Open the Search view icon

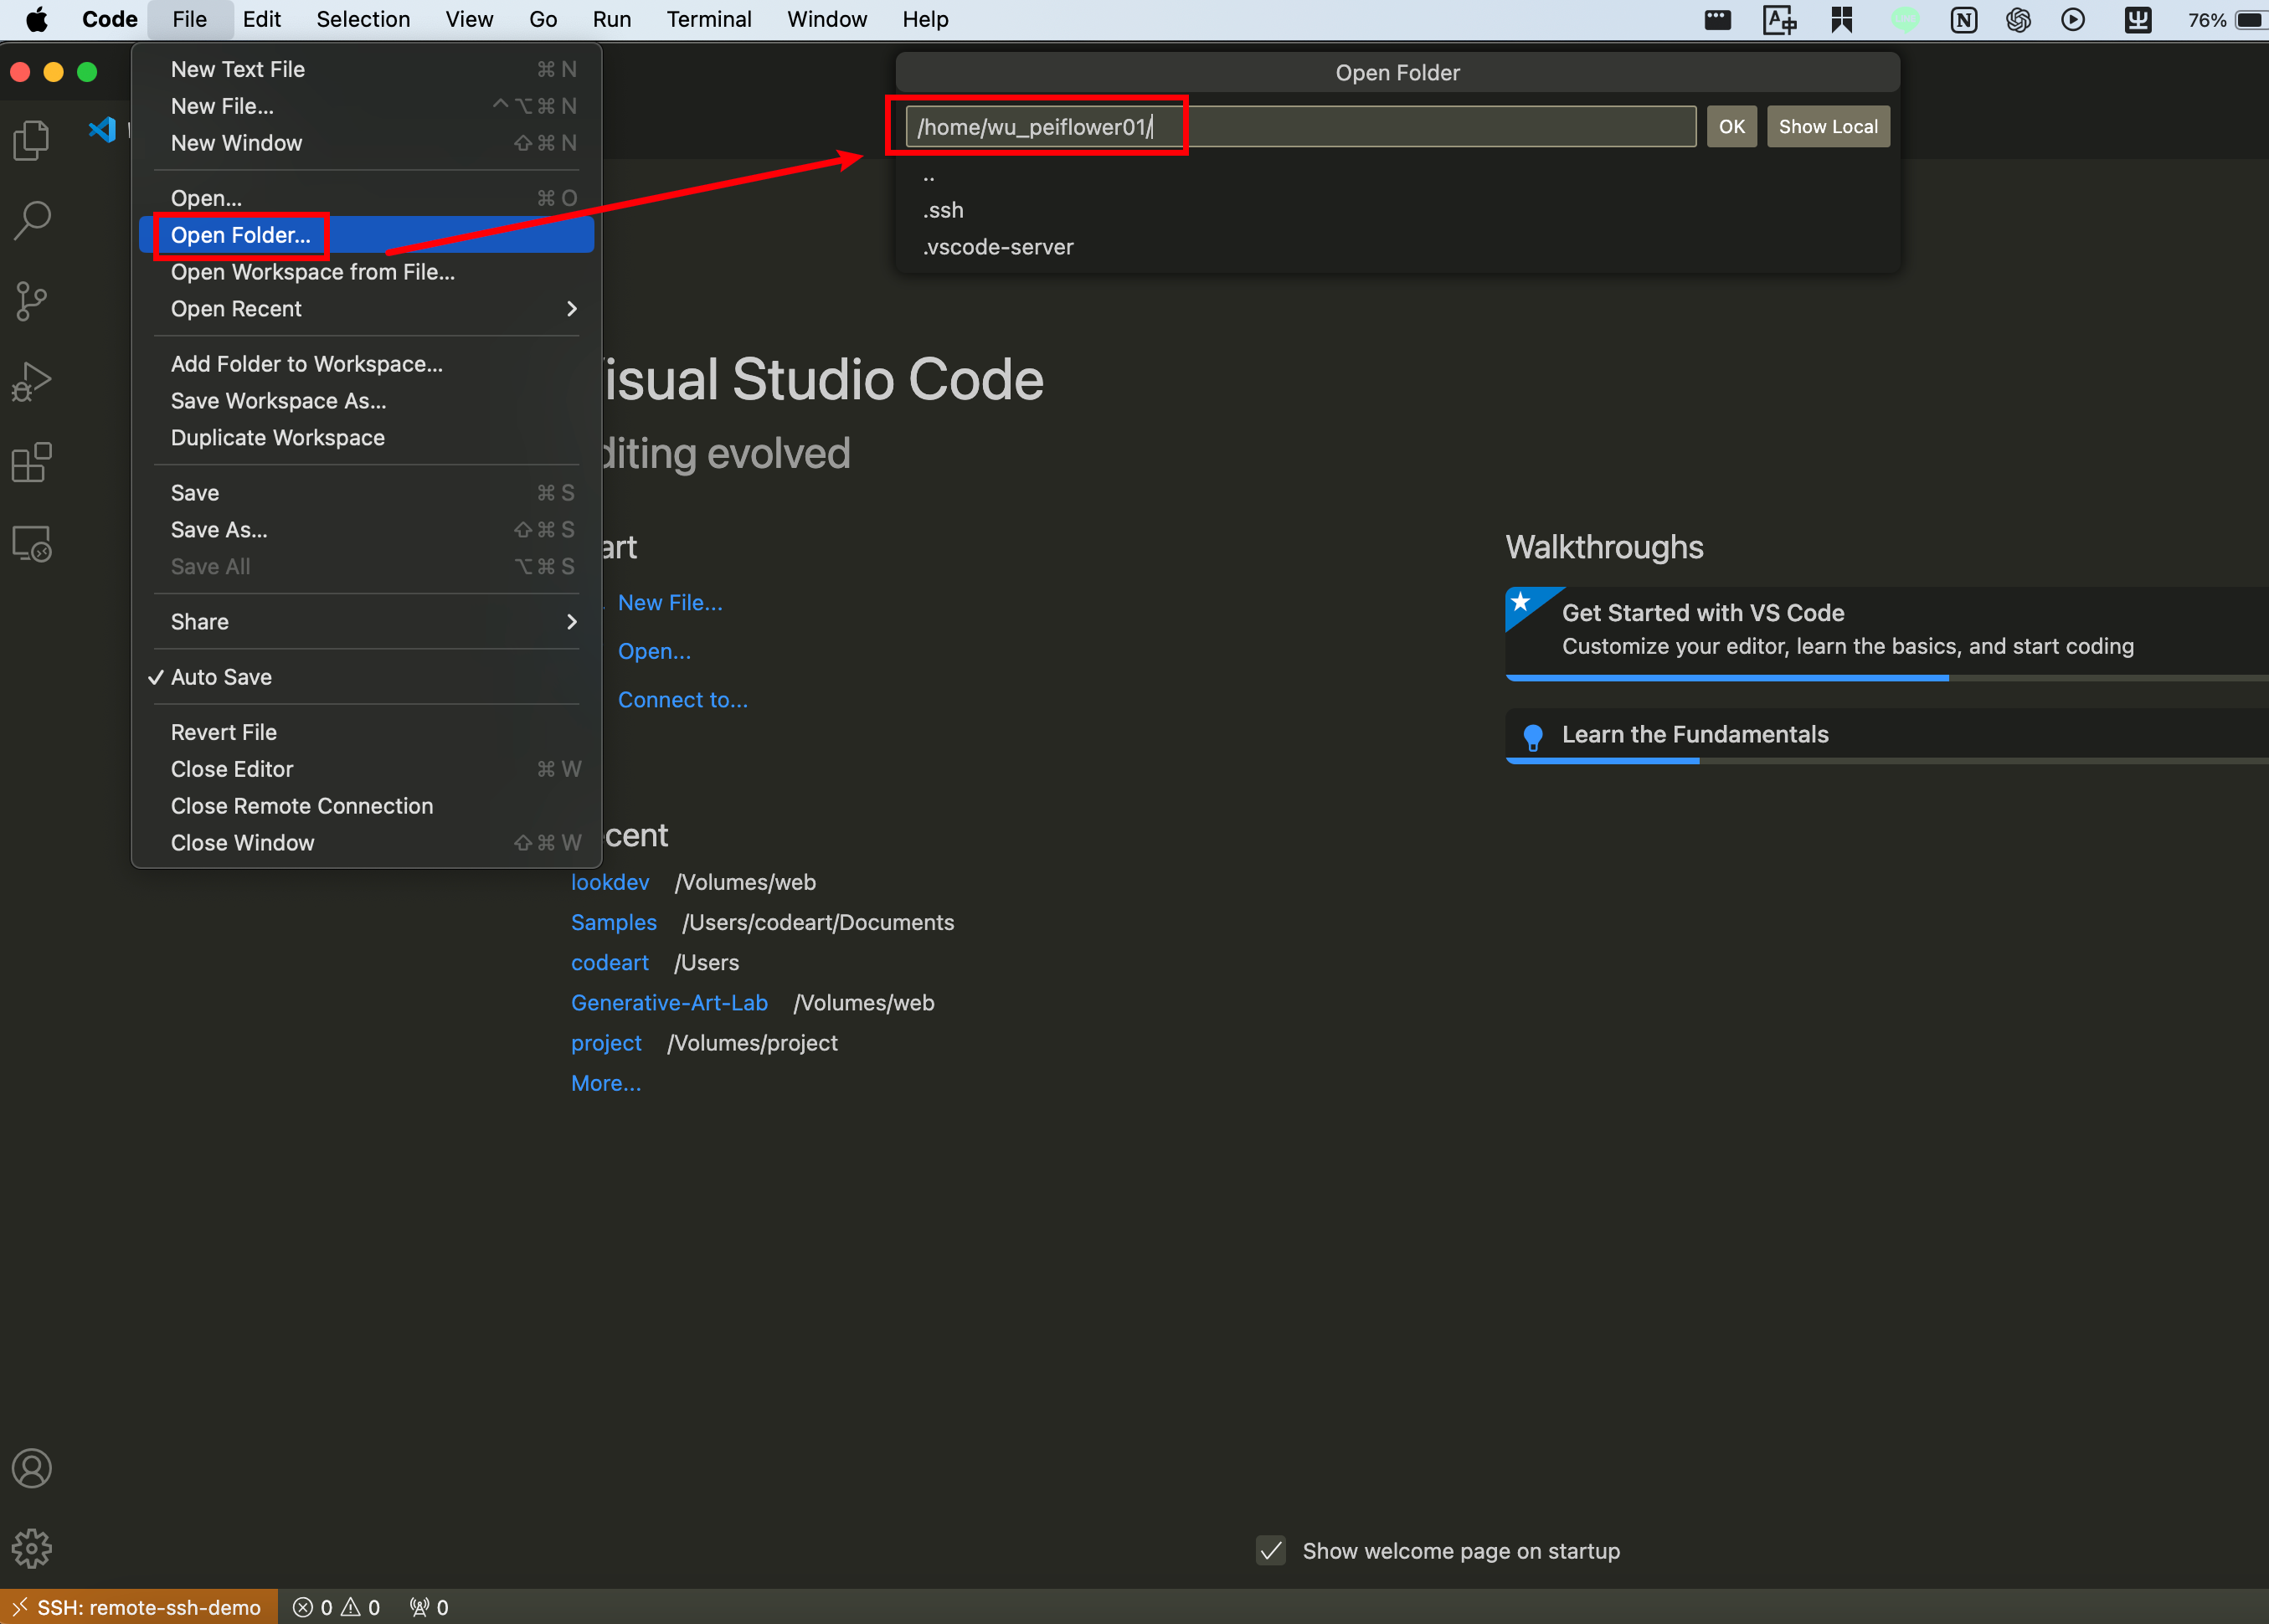[x=32, y=220]
